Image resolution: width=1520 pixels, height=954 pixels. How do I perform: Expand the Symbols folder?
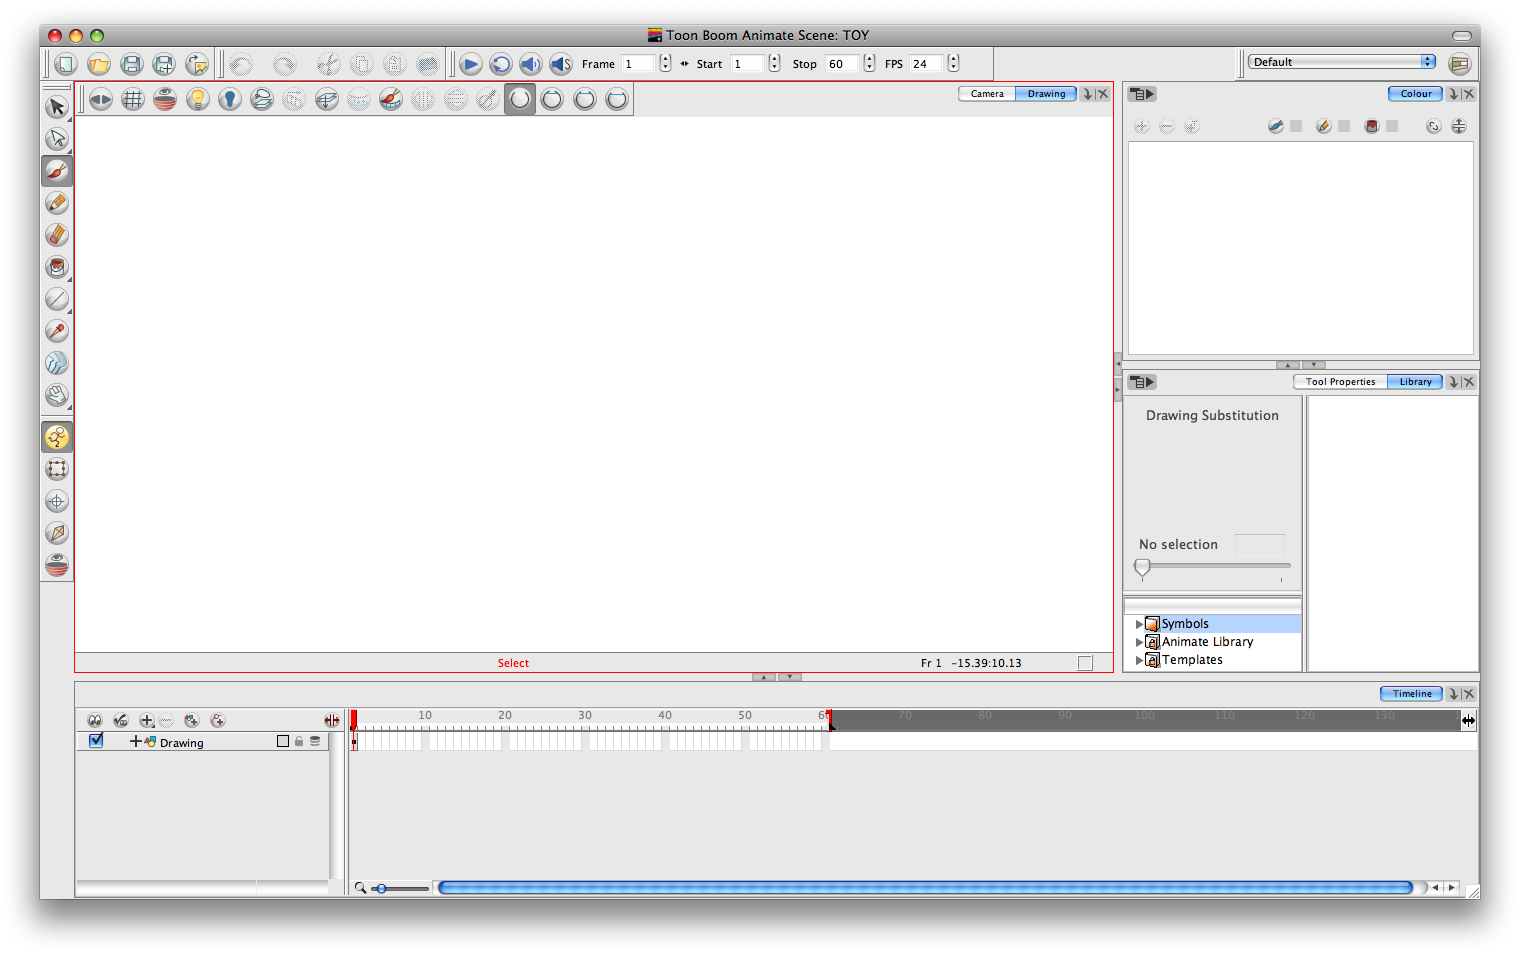1139,624
